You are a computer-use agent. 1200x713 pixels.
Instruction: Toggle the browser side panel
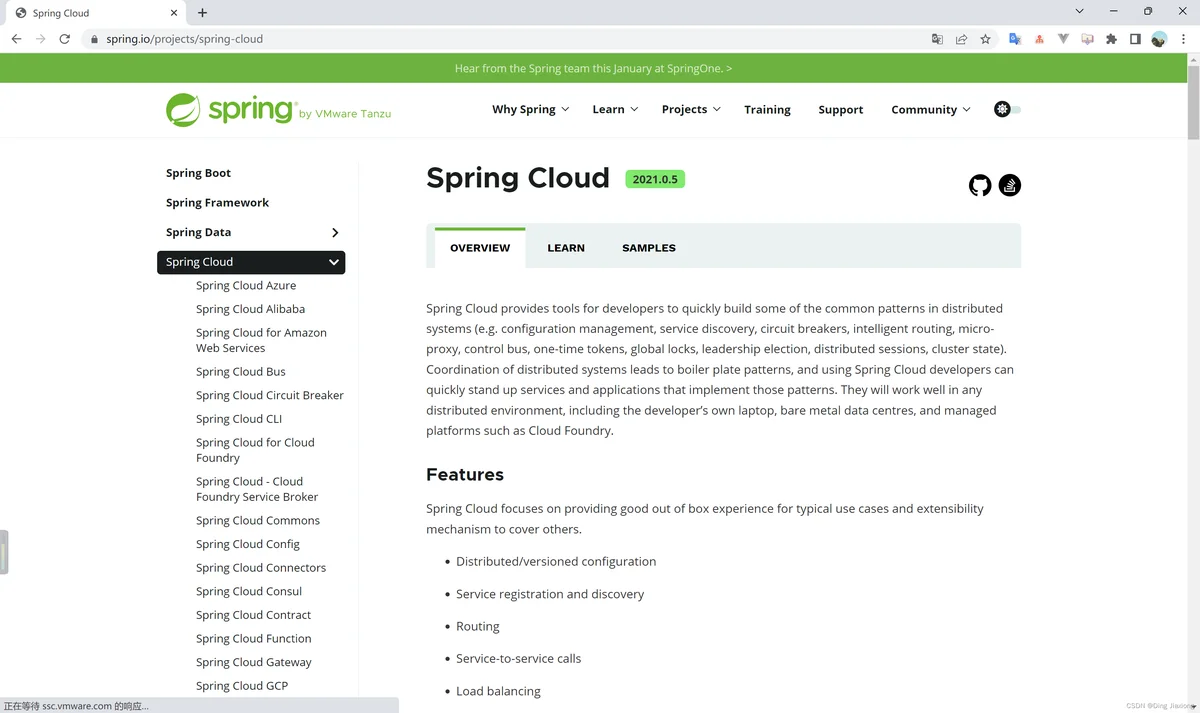coord(1135,39)
